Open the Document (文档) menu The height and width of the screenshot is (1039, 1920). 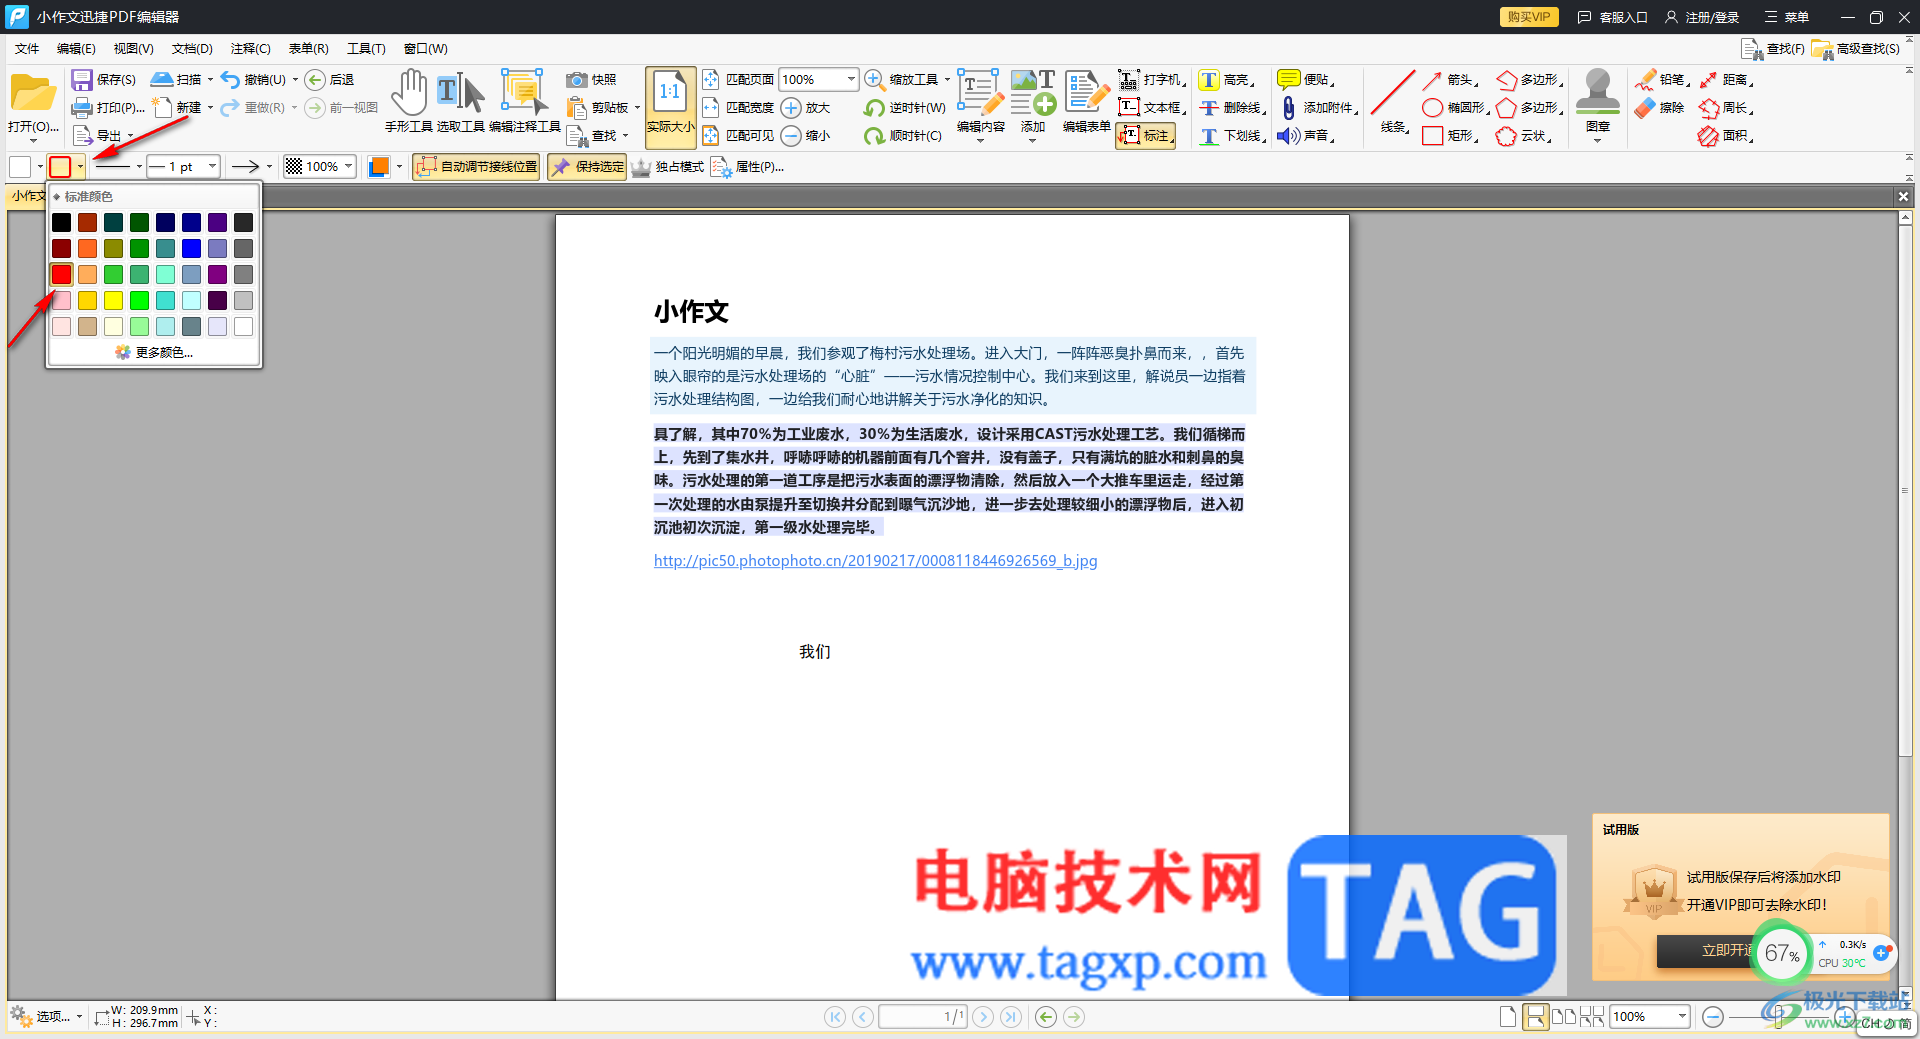(192, 49)
